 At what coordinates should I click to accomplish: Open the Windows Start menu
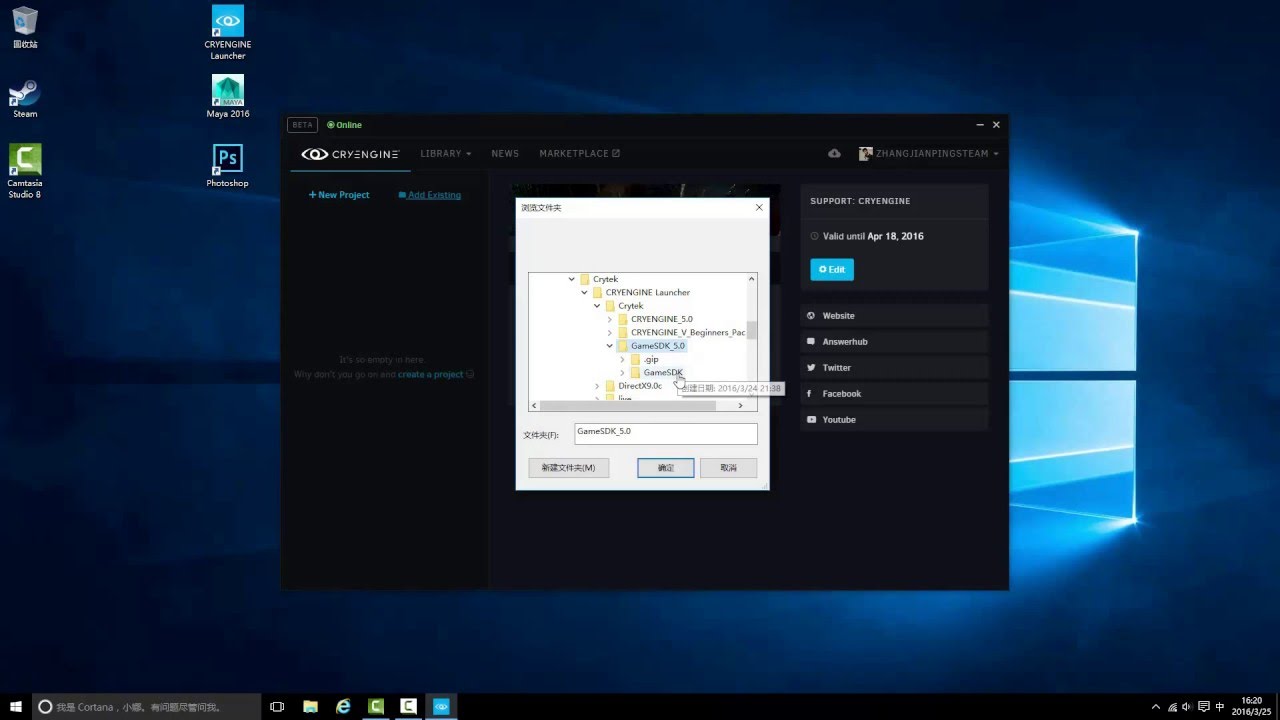(16, 706)
